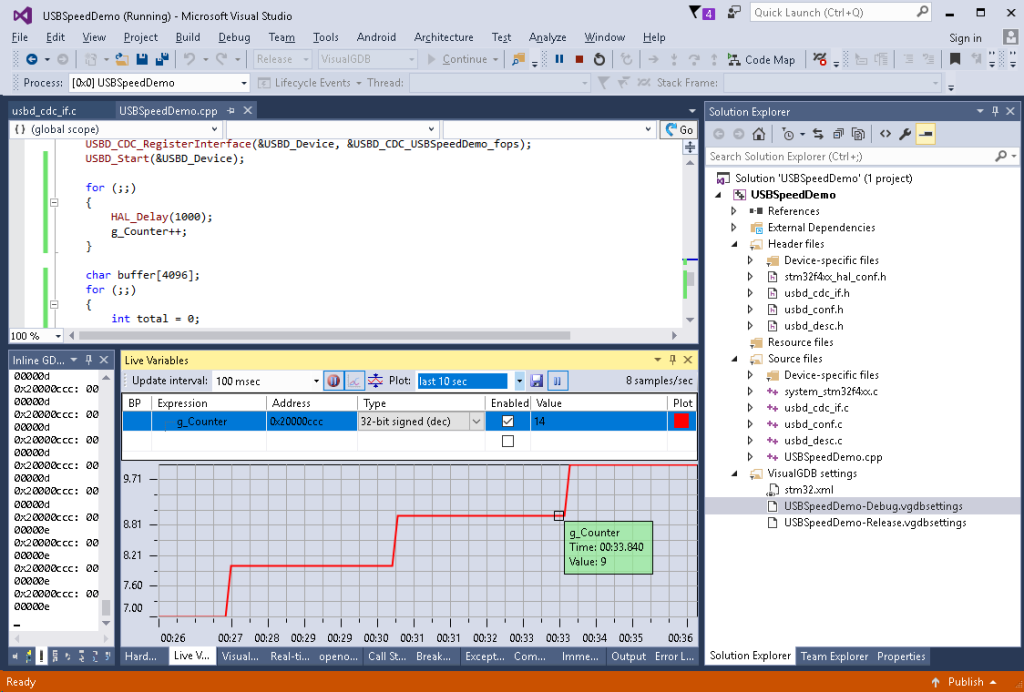1024x692 pixels.
Task: Toggle the Enabled checkbox for g_Counter
Action: tap(507, 420)
